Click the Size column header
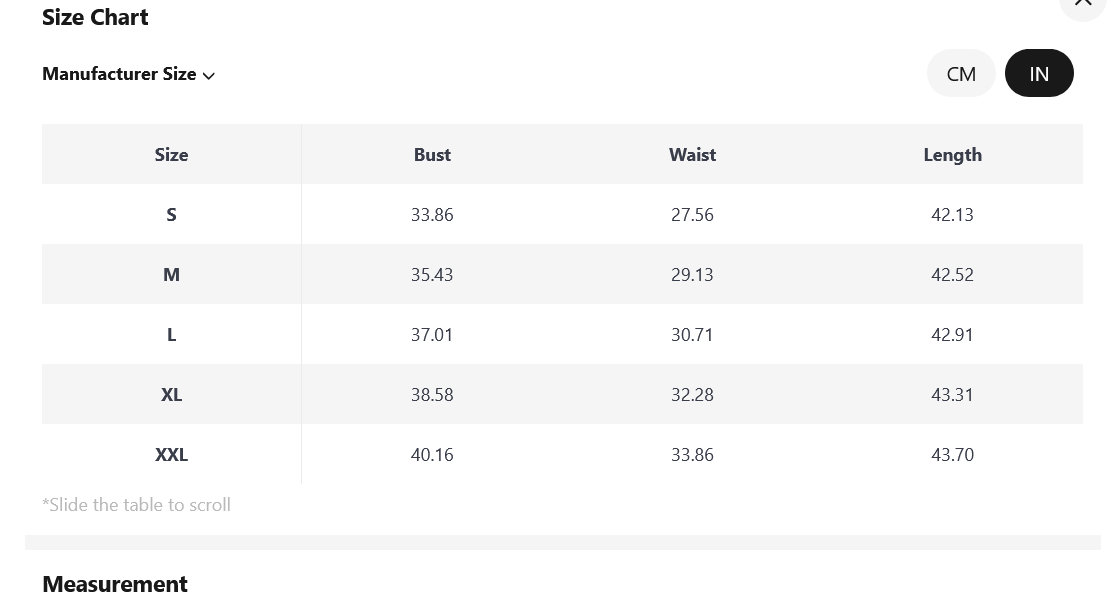This screenshot has height=603, width=1118. [x=171, y=155]
